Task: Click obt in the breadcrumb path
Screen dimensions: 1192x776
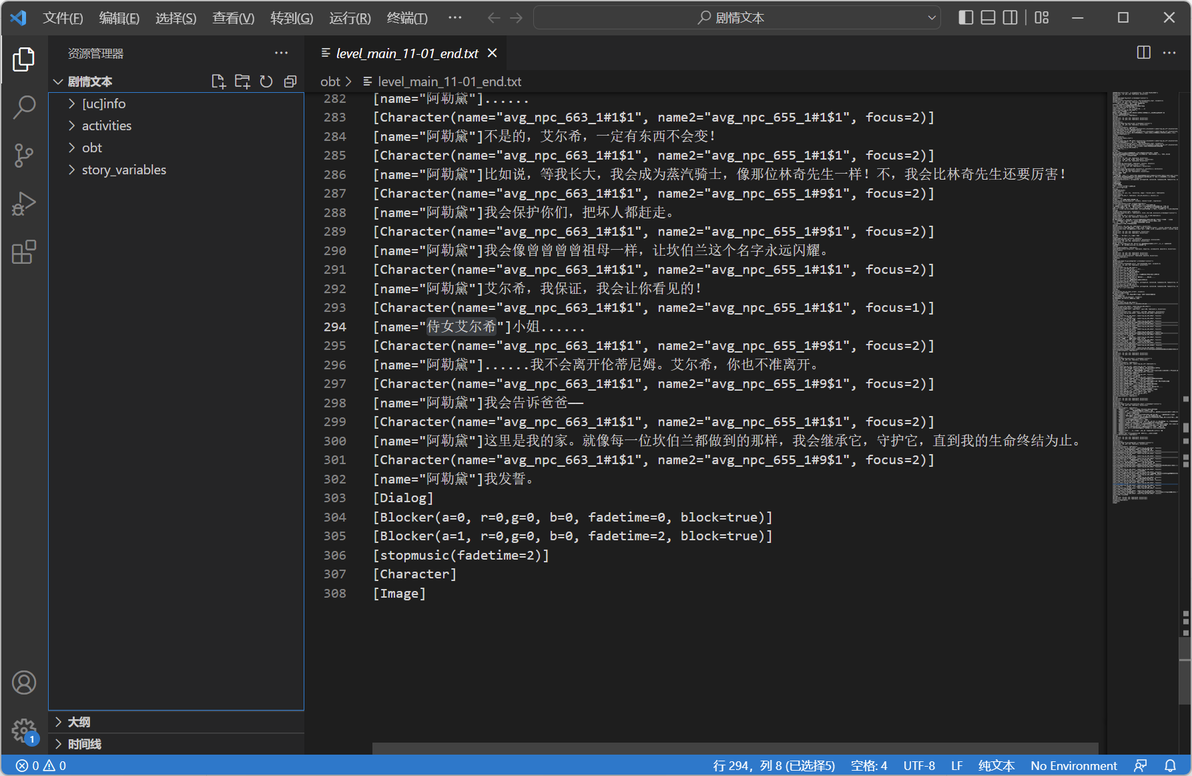Action: 330,81
